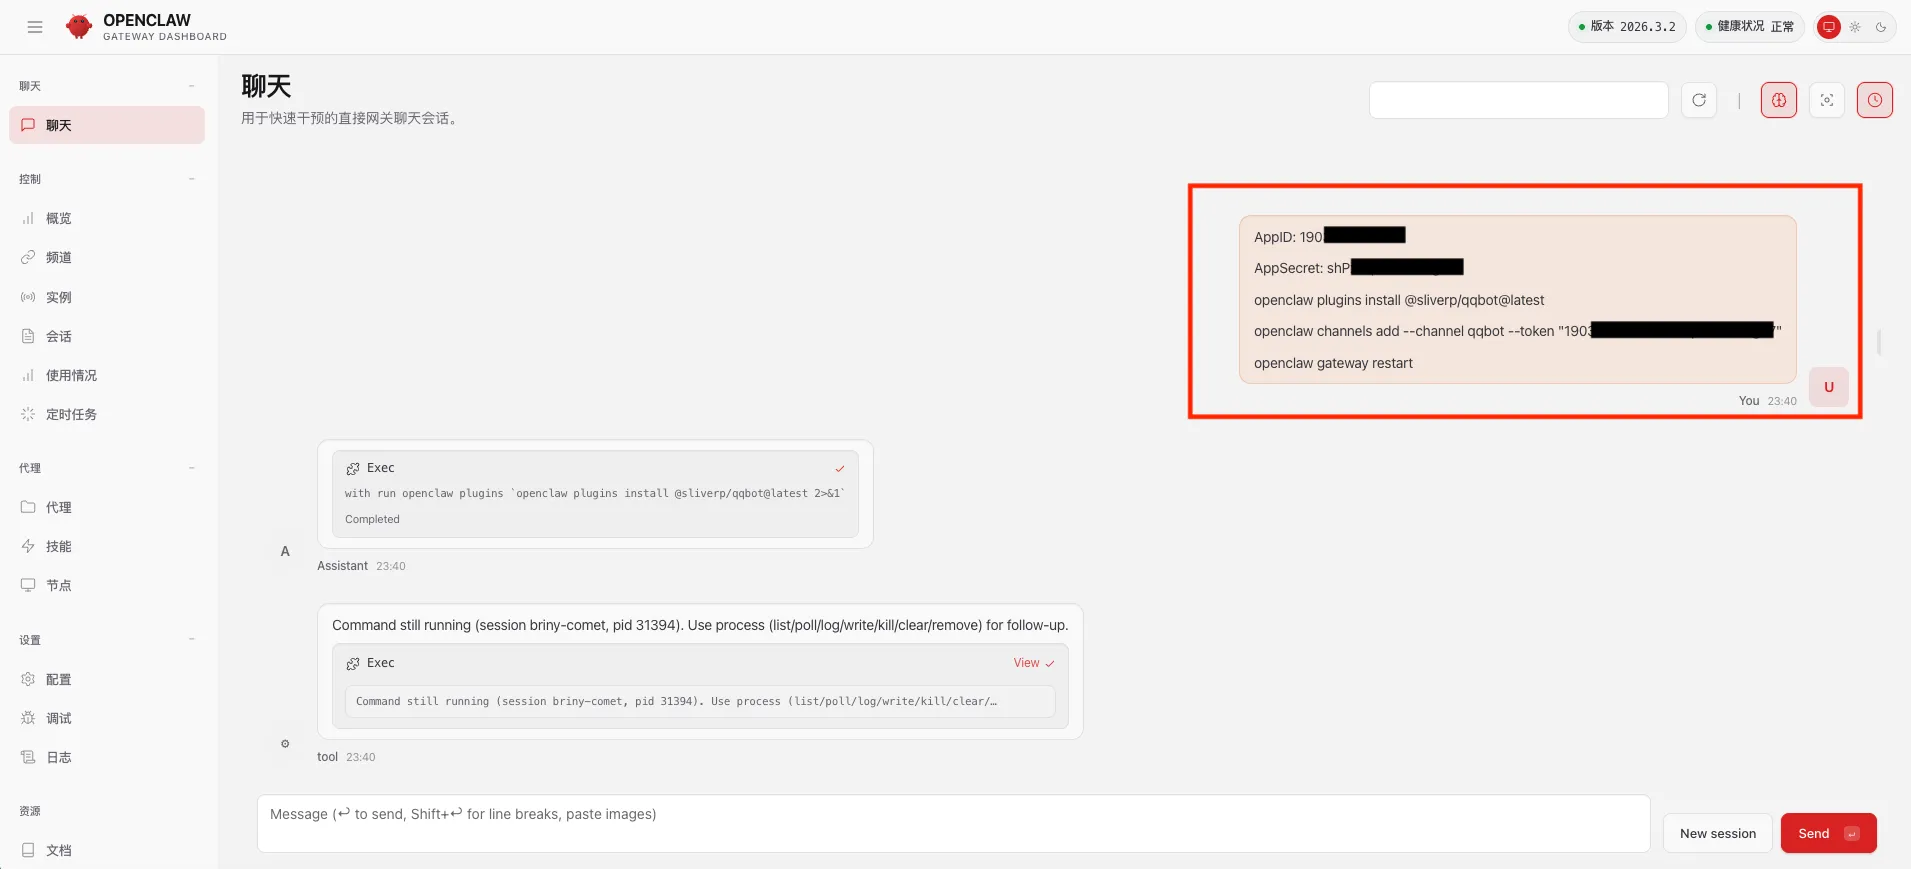Open 配置 config gear icon
The image size is (1911, 869).
point(28,679)
